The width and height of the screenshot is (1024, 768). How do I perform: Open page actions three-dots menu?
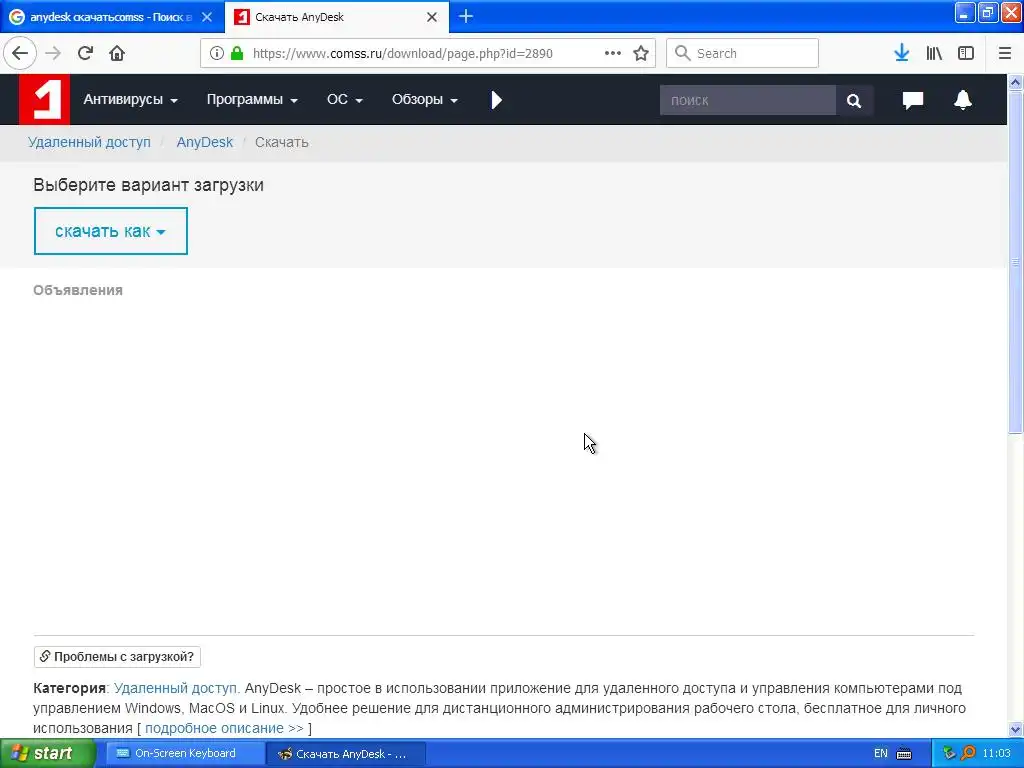point(613,53)
